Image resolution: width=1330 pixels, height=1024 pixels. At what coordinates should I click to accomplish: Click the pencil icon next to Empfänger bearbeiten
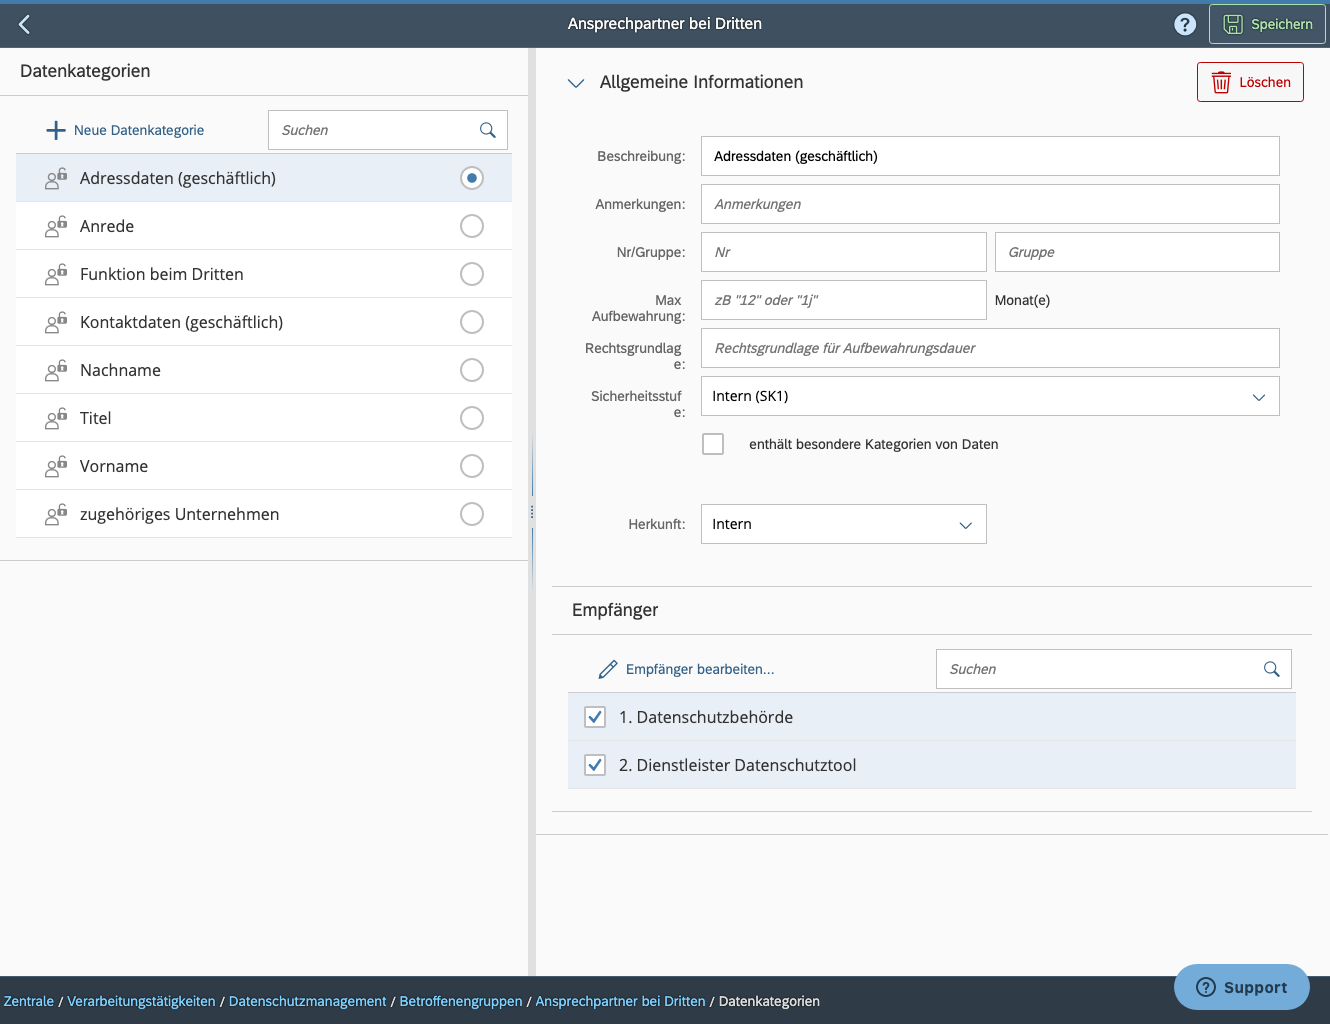608,668
